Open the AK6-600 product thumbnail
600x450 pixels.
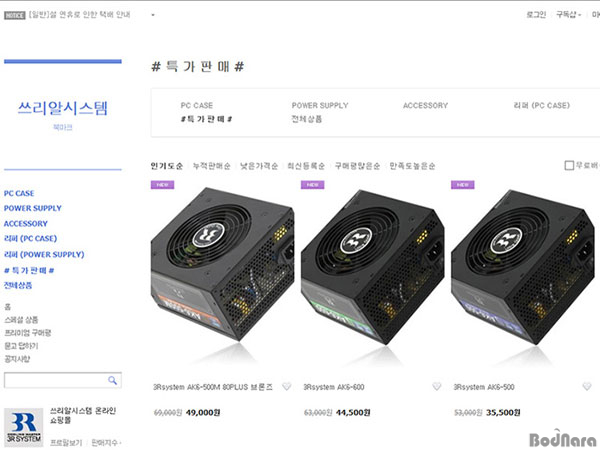372,267
